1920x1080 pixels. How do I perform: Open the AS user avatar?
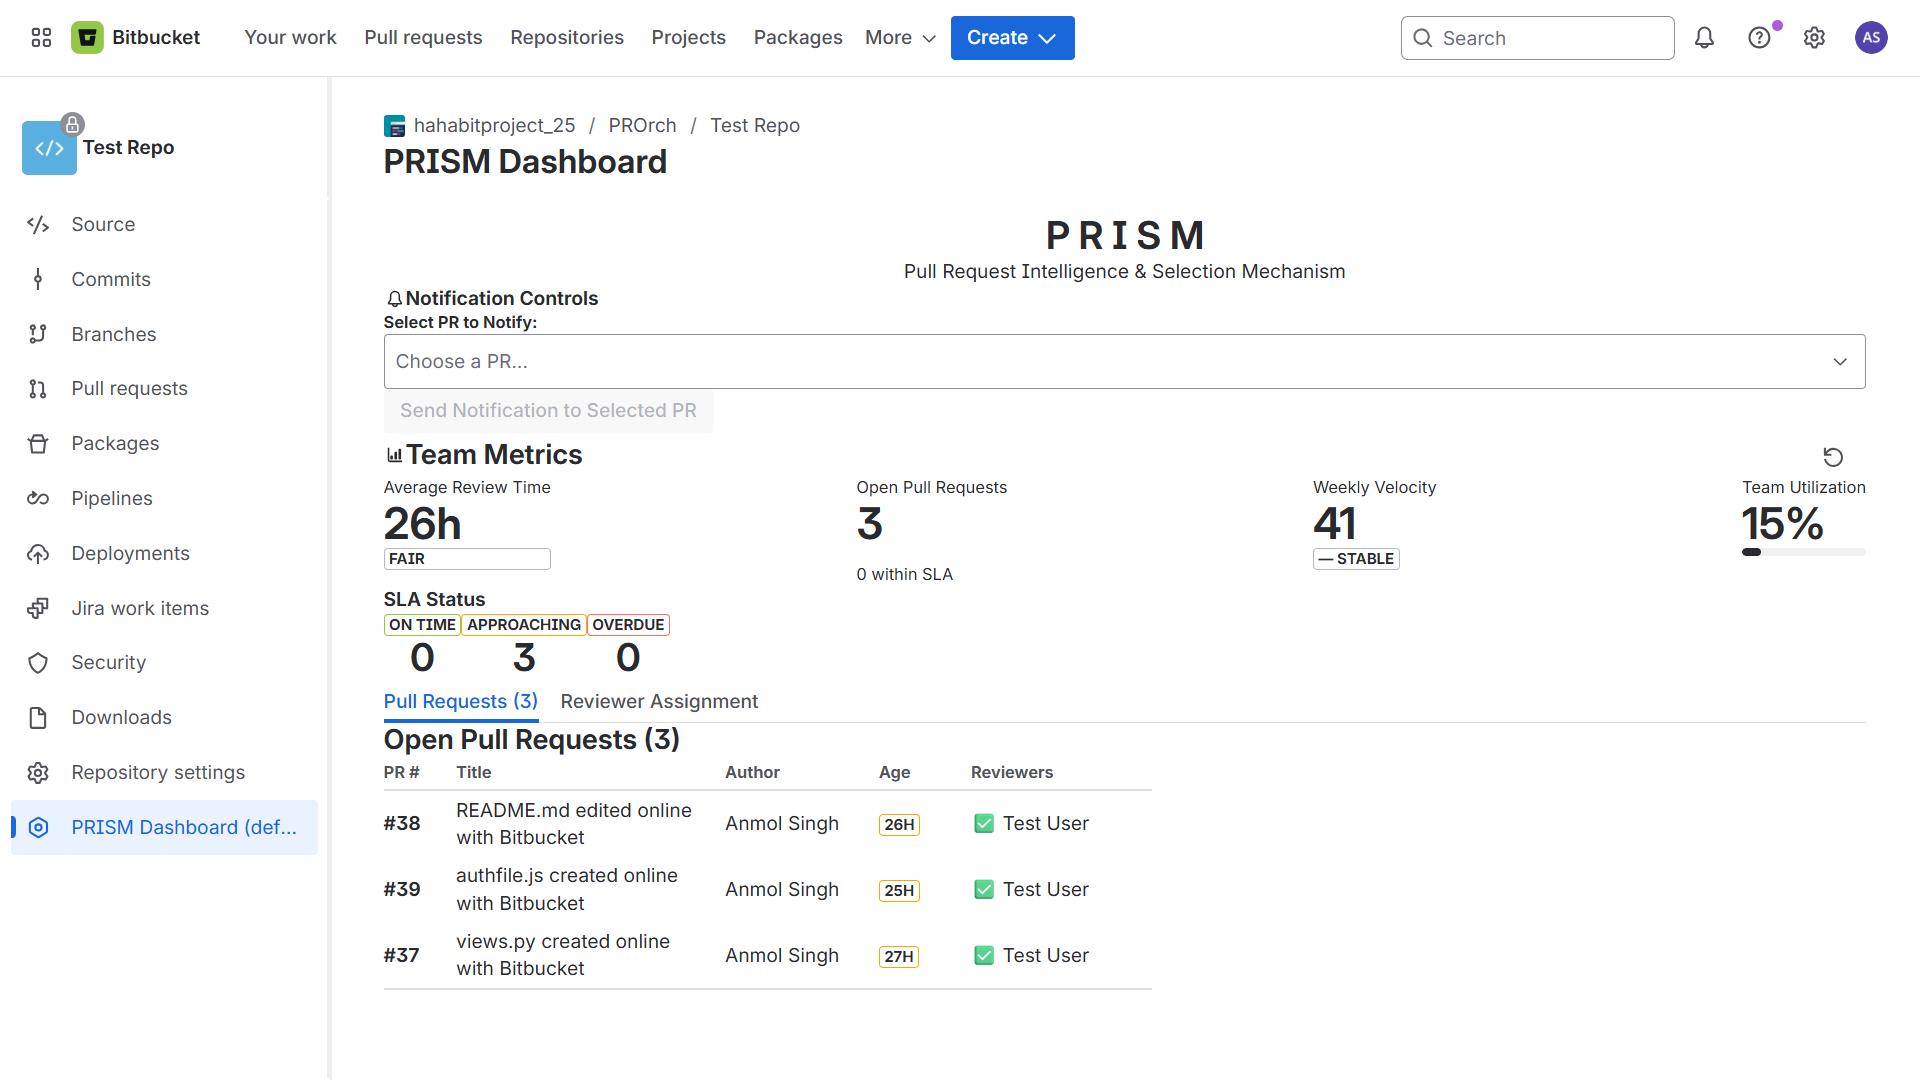point(1870,38)
